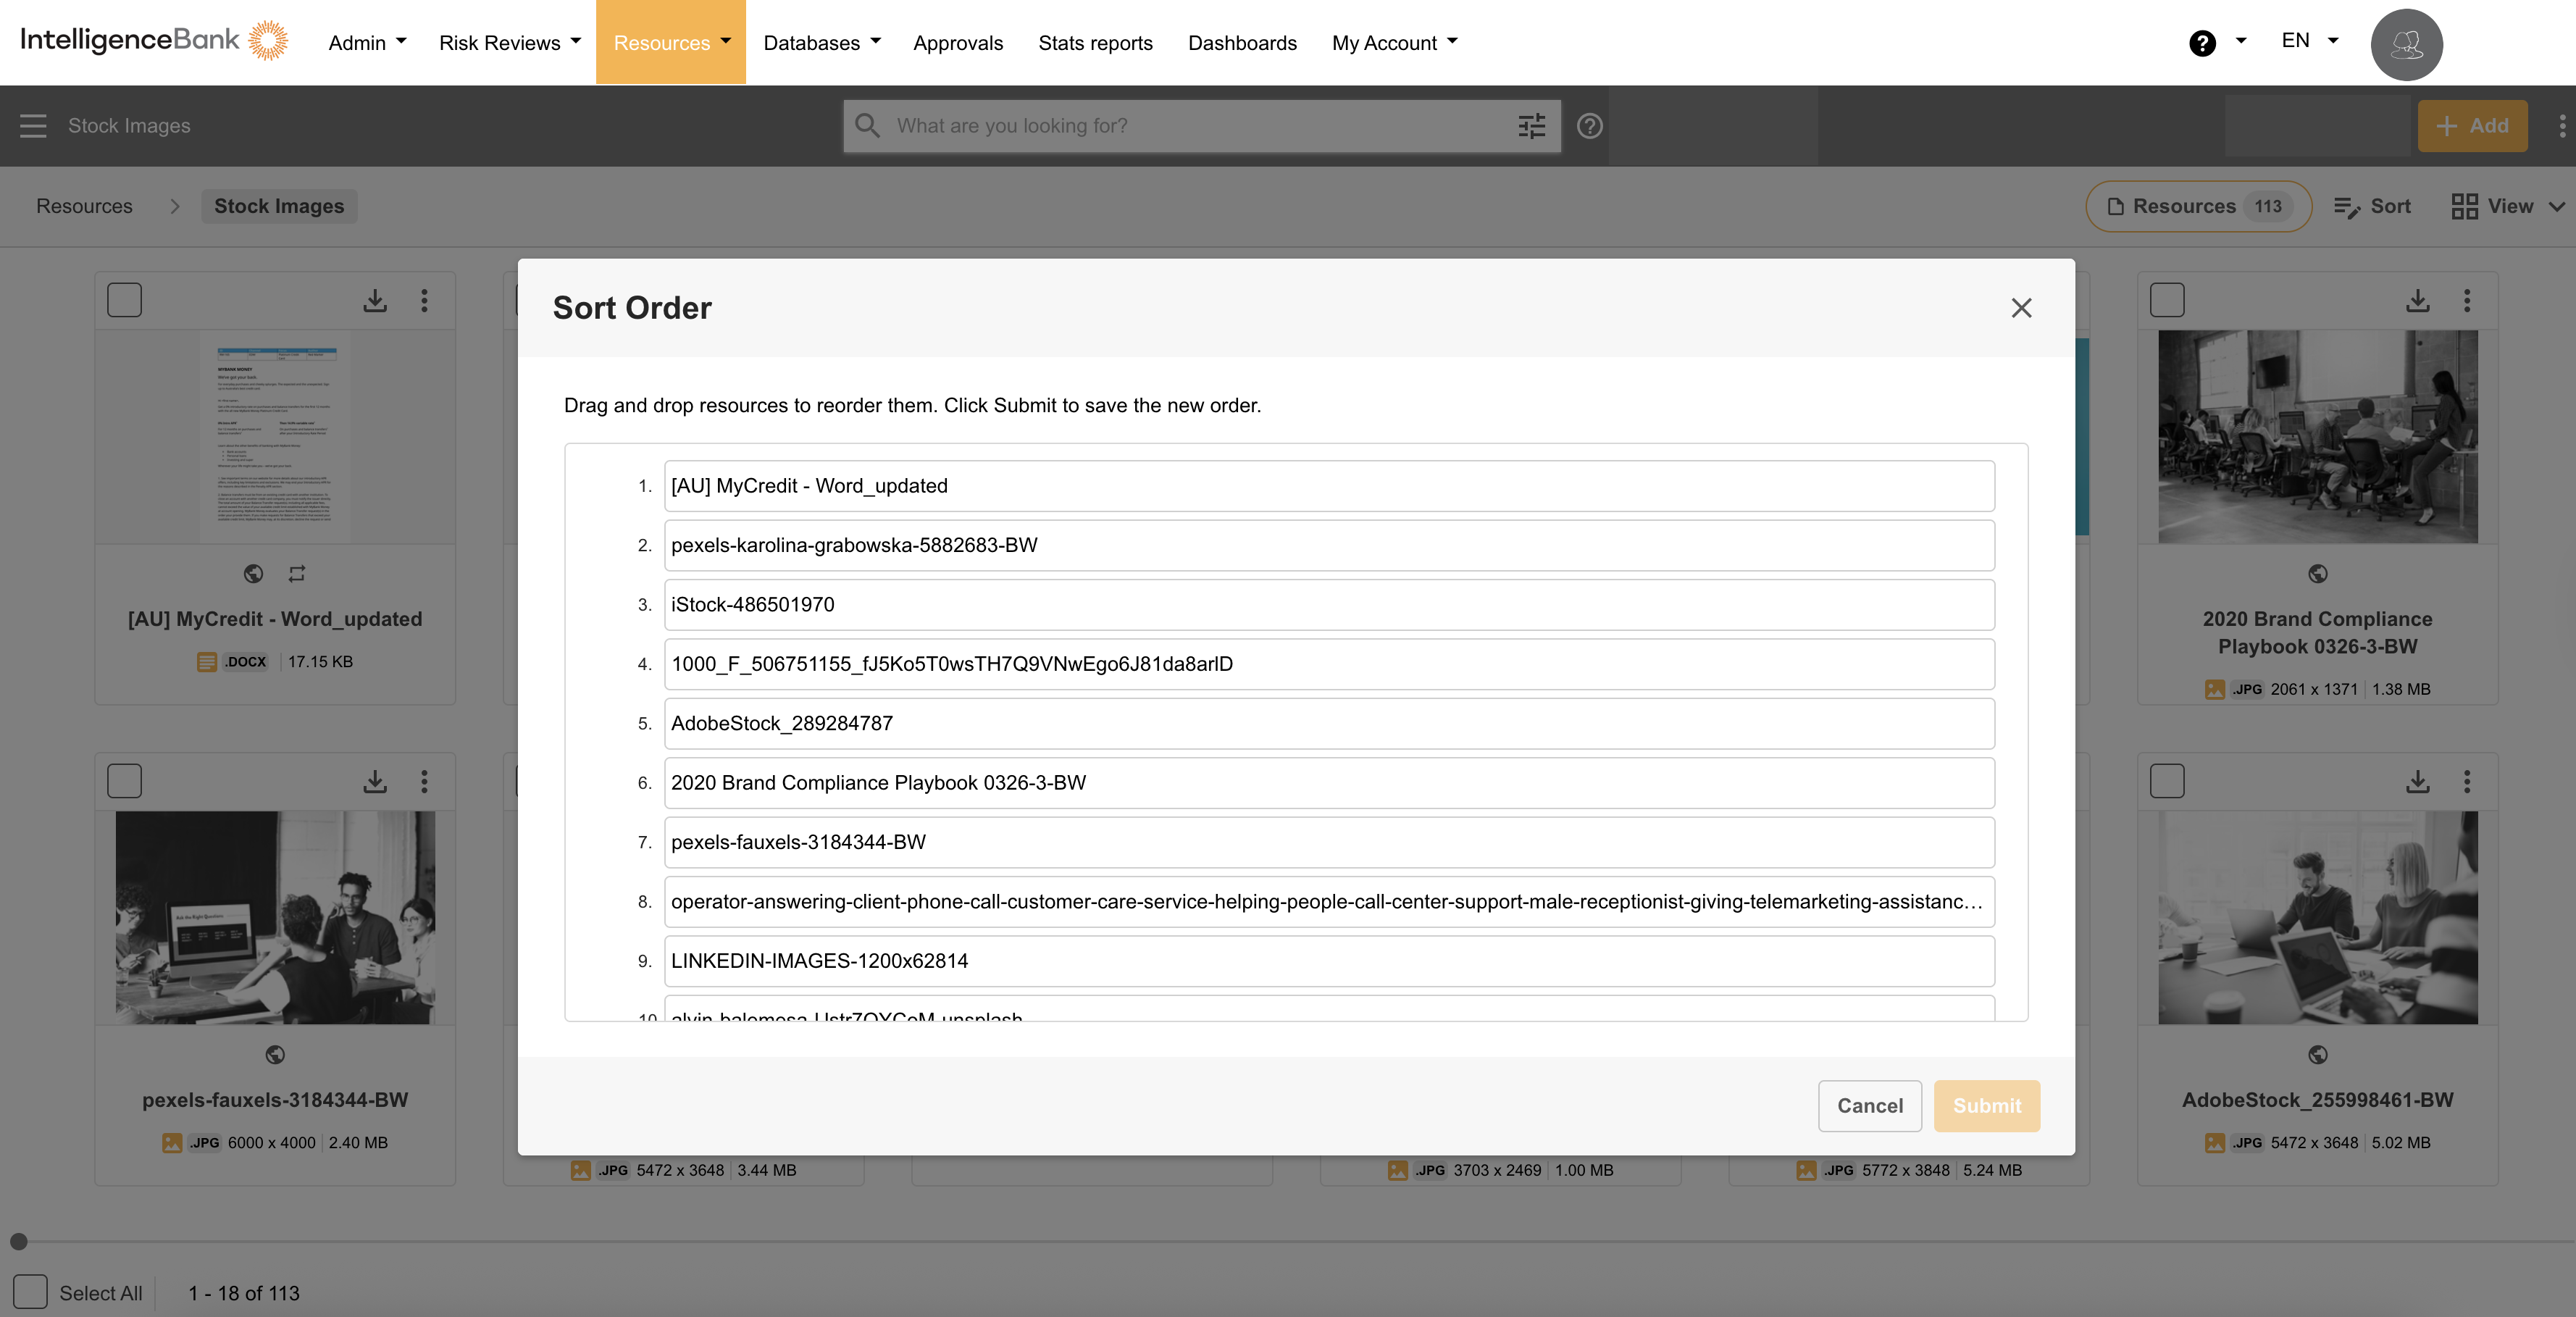This screenshot has width=2576, height=1317.
Task: Close the Sort Order dialog
Action: pyautogui.click(x=2021, y=308)
